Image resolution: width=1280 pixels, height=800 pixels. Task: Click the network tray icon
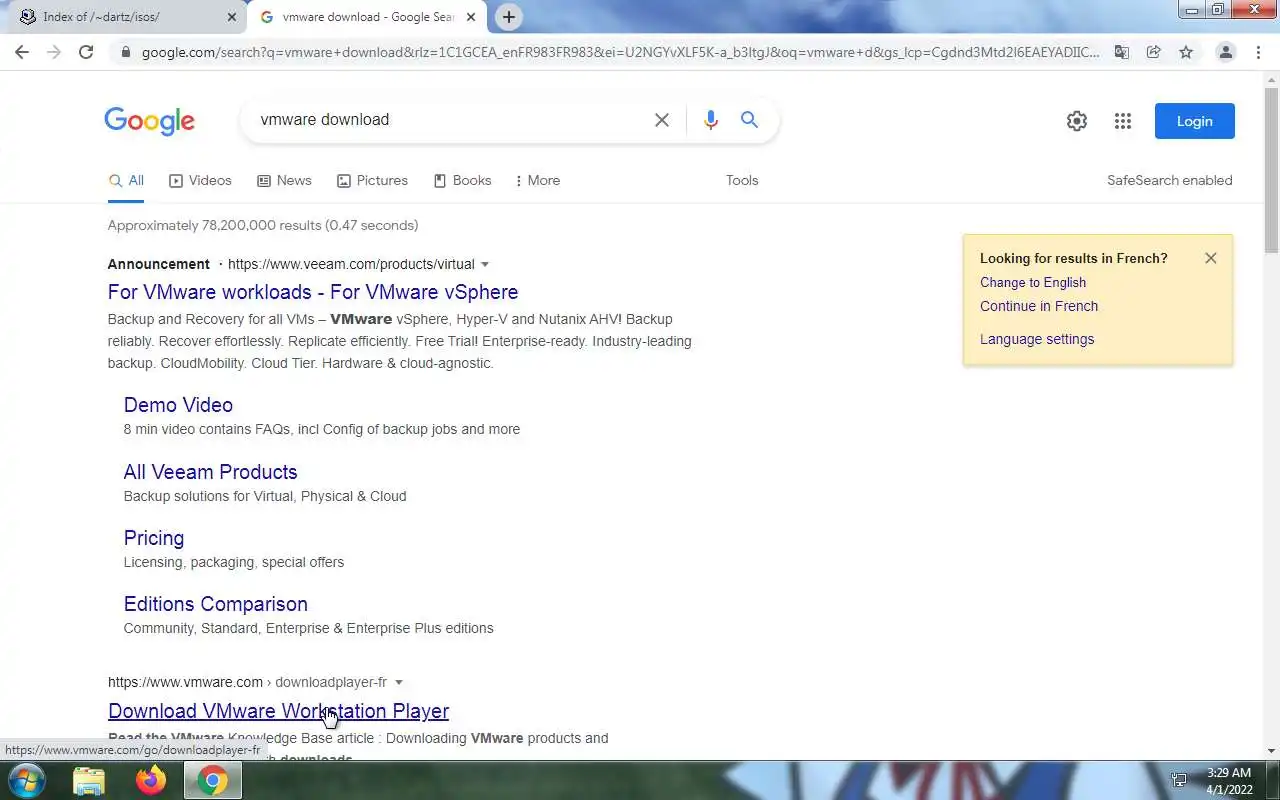tap(1179, 780)
